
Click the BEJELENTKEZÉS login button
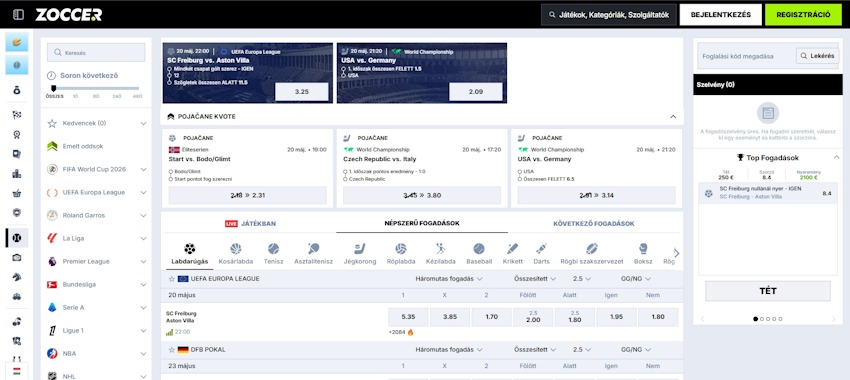pyautogui.click(x=720, y=15)
